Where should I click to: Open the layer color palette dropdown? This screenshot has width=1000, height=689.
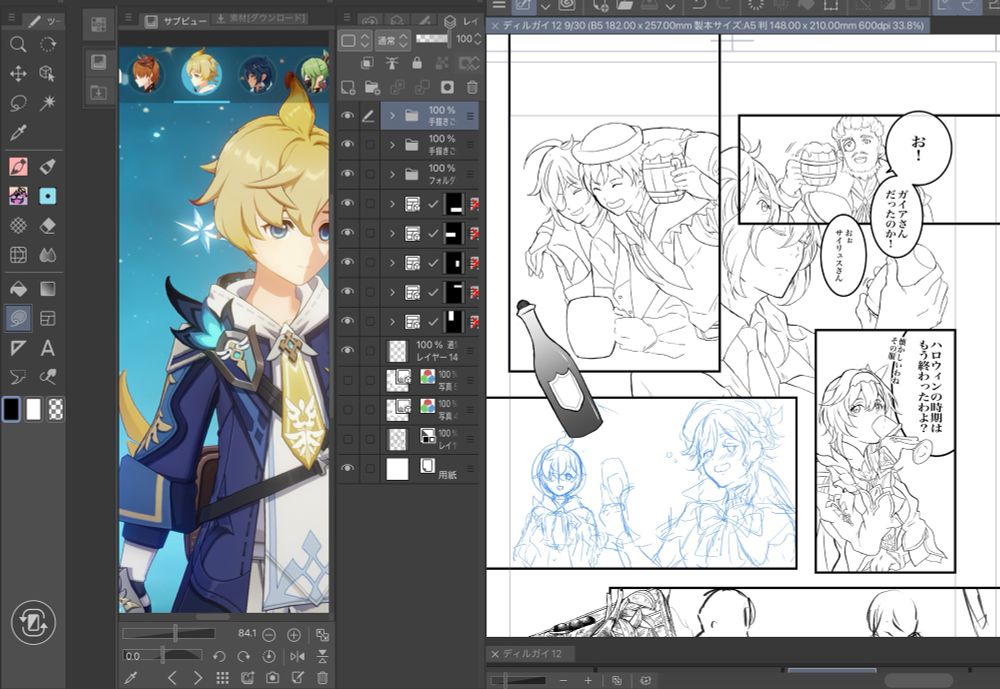pyautogui.click(x=355, y=41)
